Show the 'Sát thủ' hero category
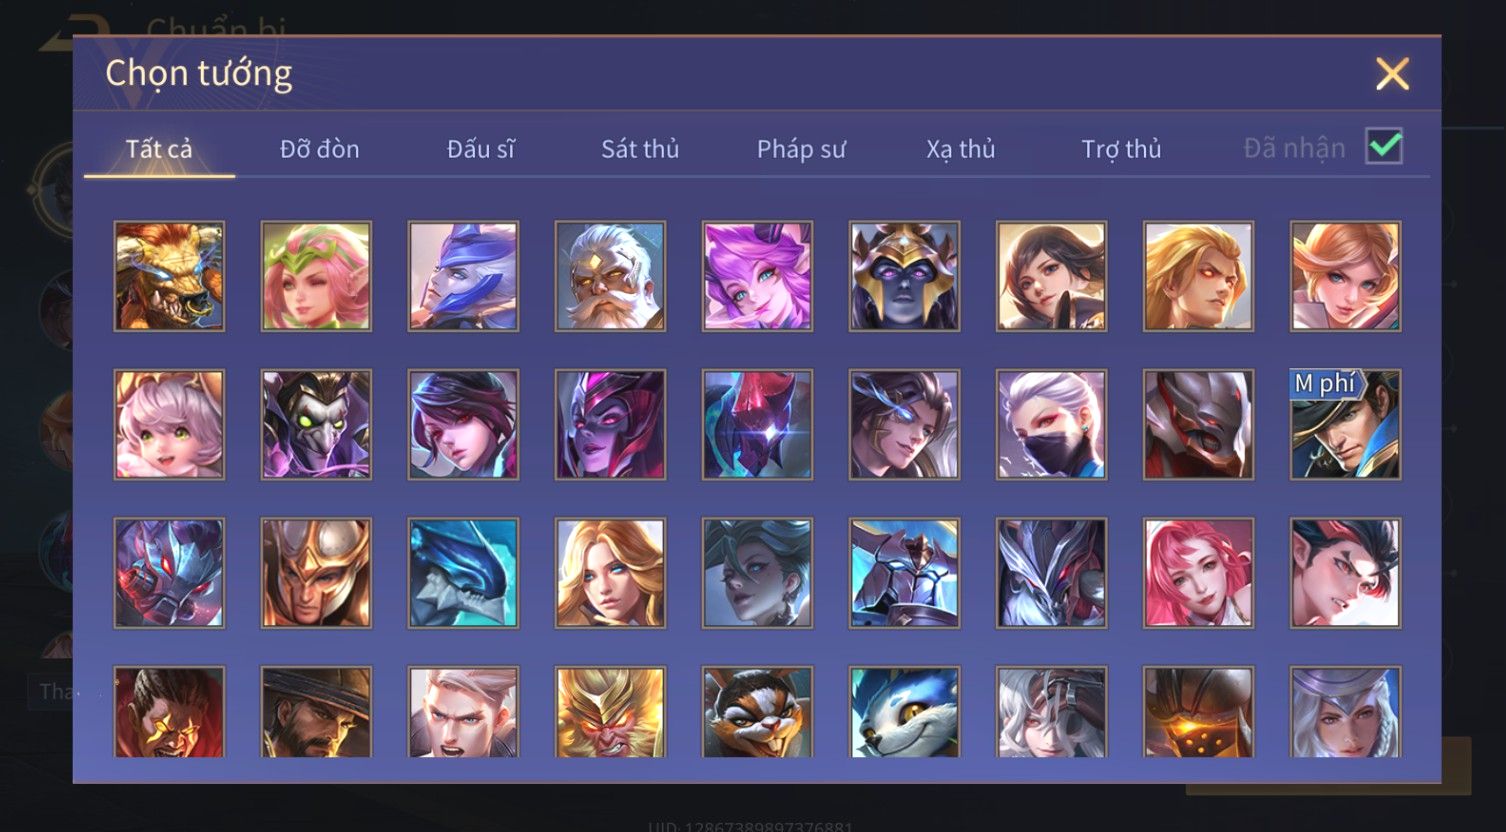The height and width of the screenshot is (832, 1506). 640,149
